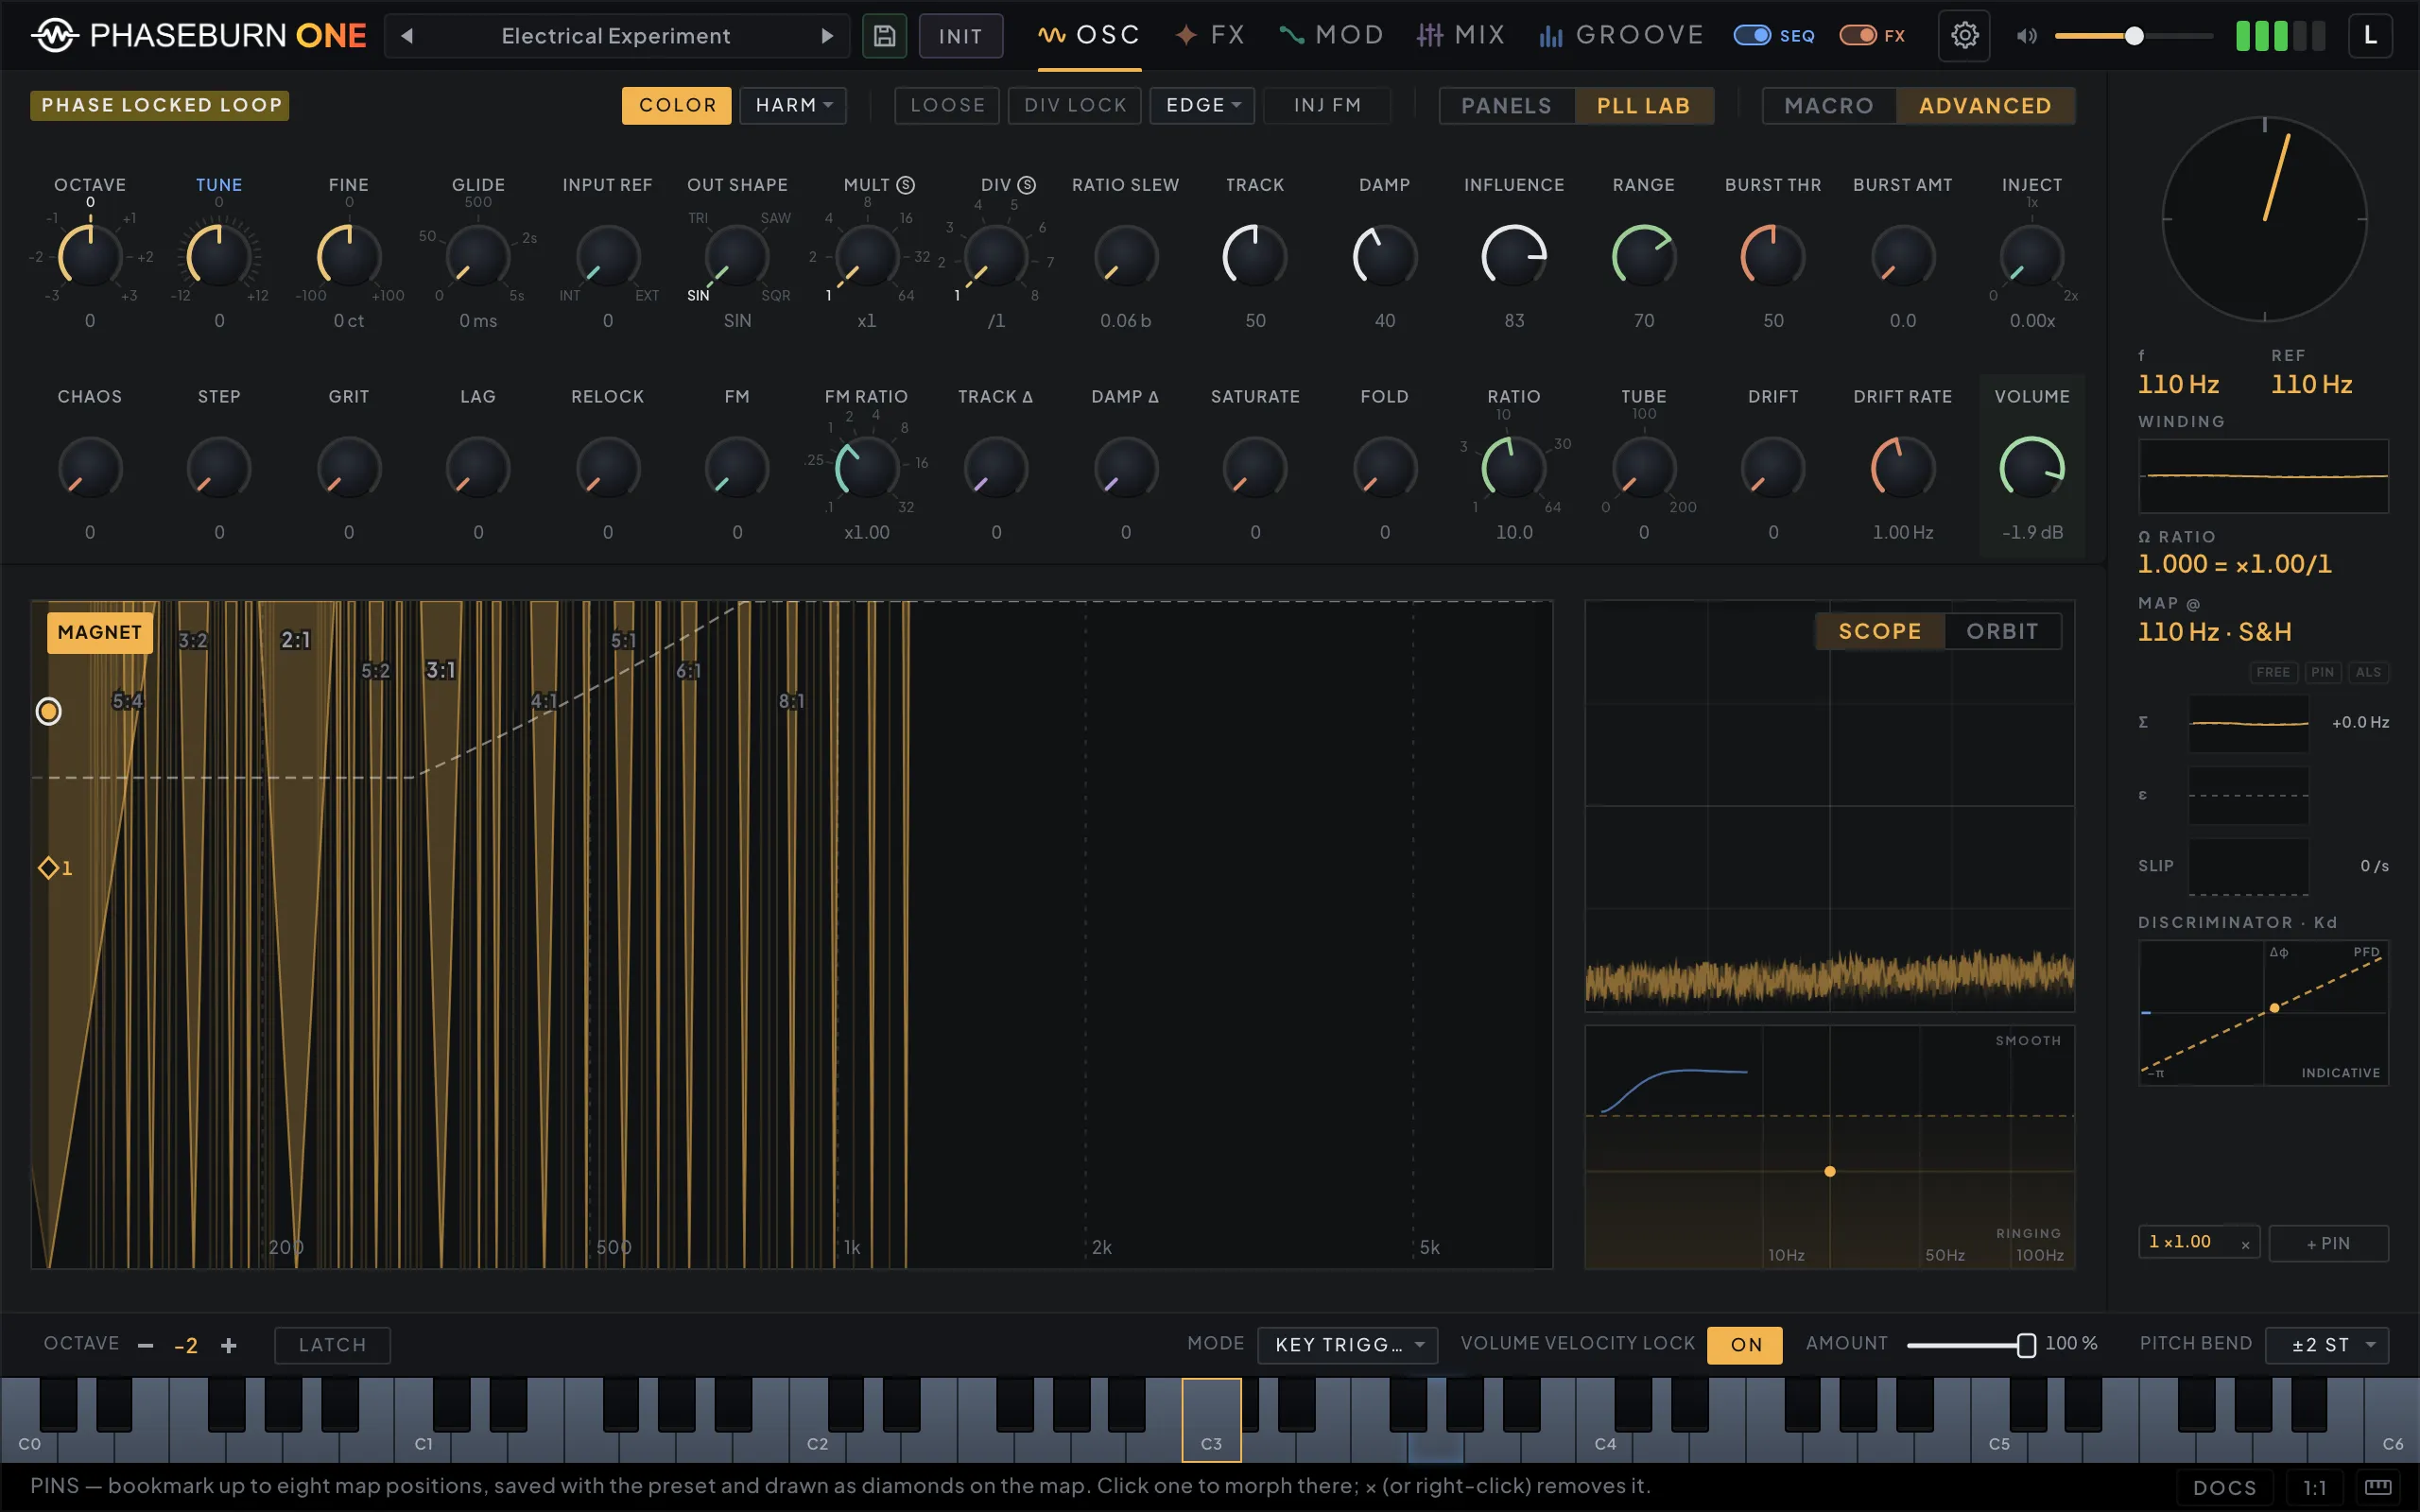This screenshot has width=2420, height=1512.
Task: Open the Pitch Bend ±2 ST dropdown
Action: (2327, 1345)
